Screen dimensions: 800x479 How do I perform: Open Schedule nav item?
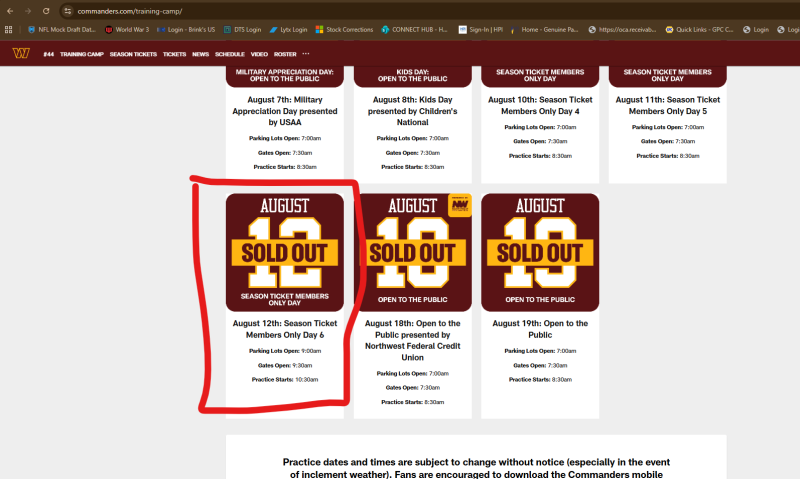230,54
